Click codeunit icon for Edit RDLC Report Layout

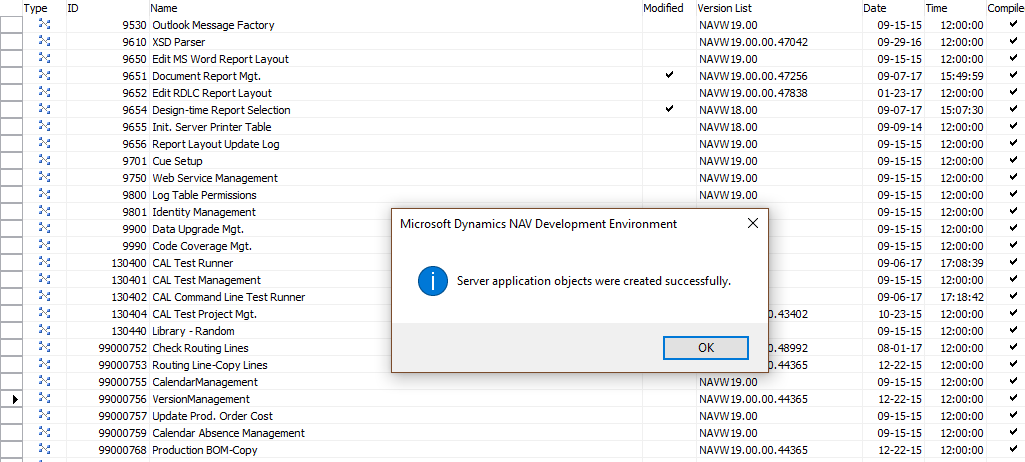point(44,93)
